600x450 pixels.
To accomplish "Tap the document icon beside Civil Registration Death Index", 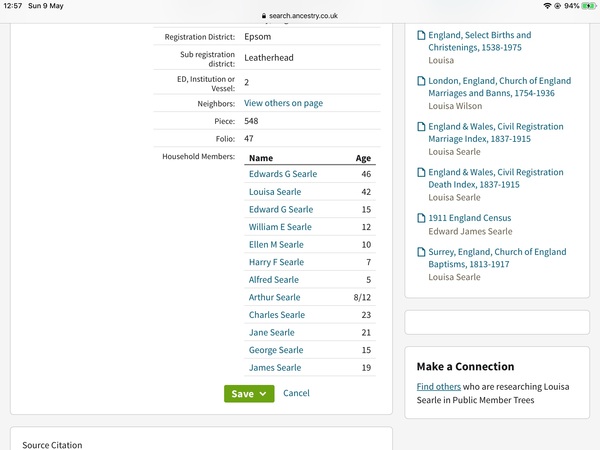I will (421, 173).
